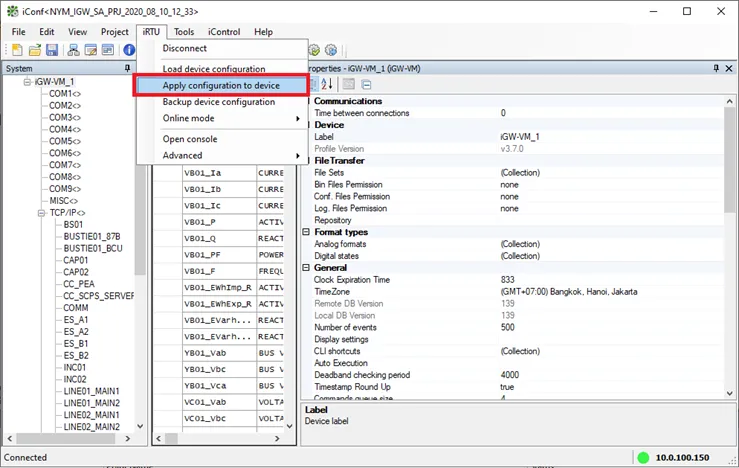Click the Properties panel vertical scrollbar thumb
Screen dimensions: 739x468
[x=730, y=159]
